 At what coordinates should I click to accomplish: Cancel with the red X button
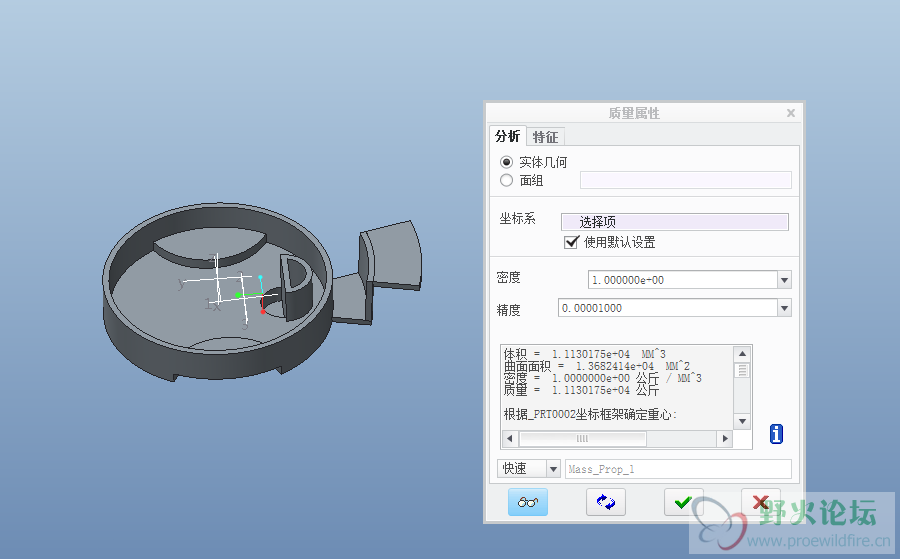tap(761, 502)
